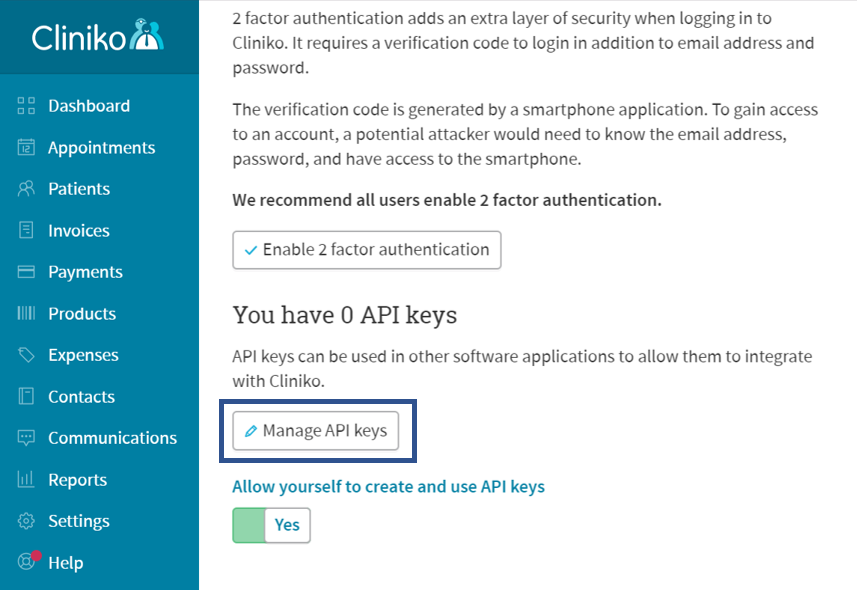Image resolution: width=857 pixels, height=590 pixels.
Task: Select the Expenses tag icon
Action: (x=27, y=355)
